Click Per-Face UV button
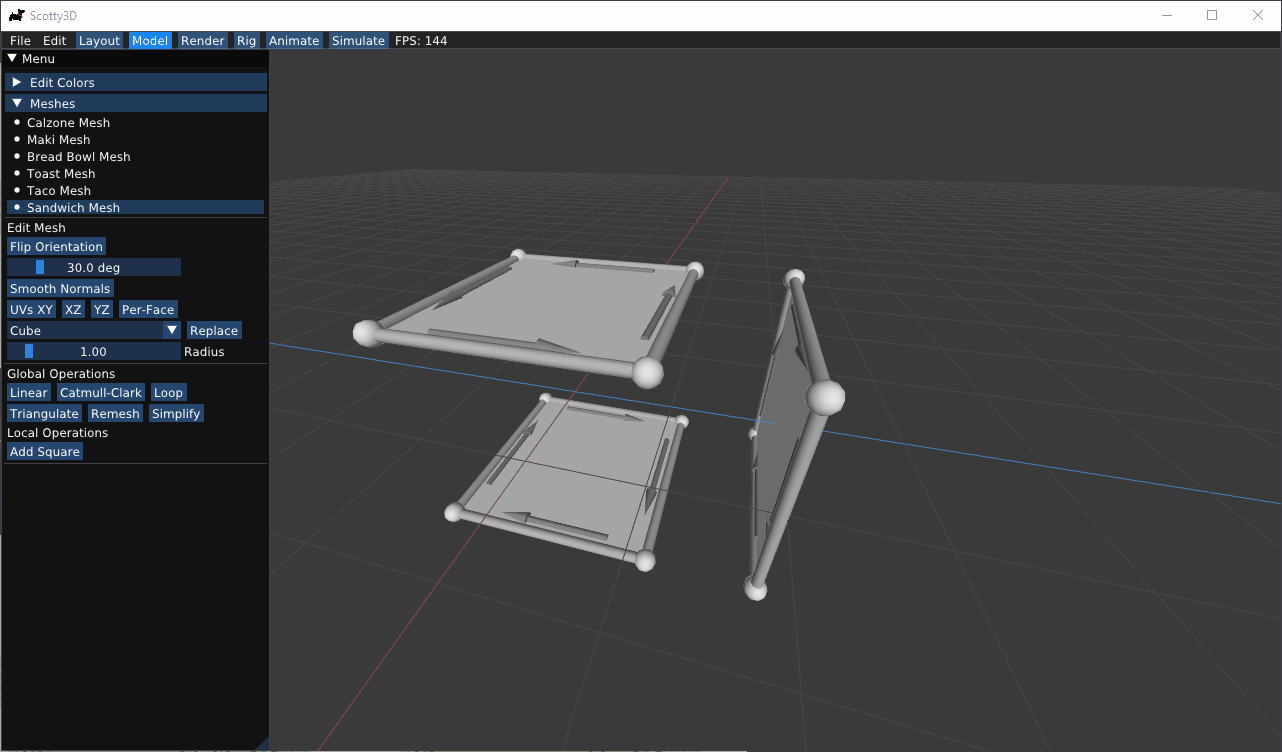The height and width of the screenshot is (752, 1282). coord(148,310)
